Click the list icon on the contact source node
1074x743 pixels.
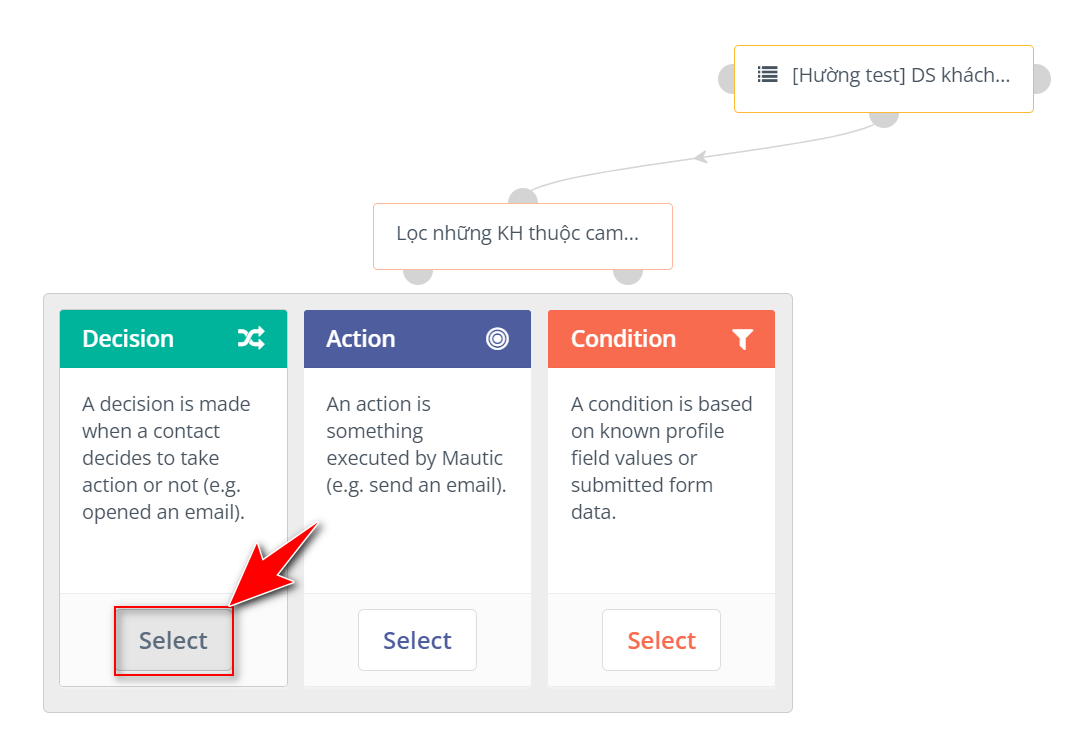pos(767,74)
